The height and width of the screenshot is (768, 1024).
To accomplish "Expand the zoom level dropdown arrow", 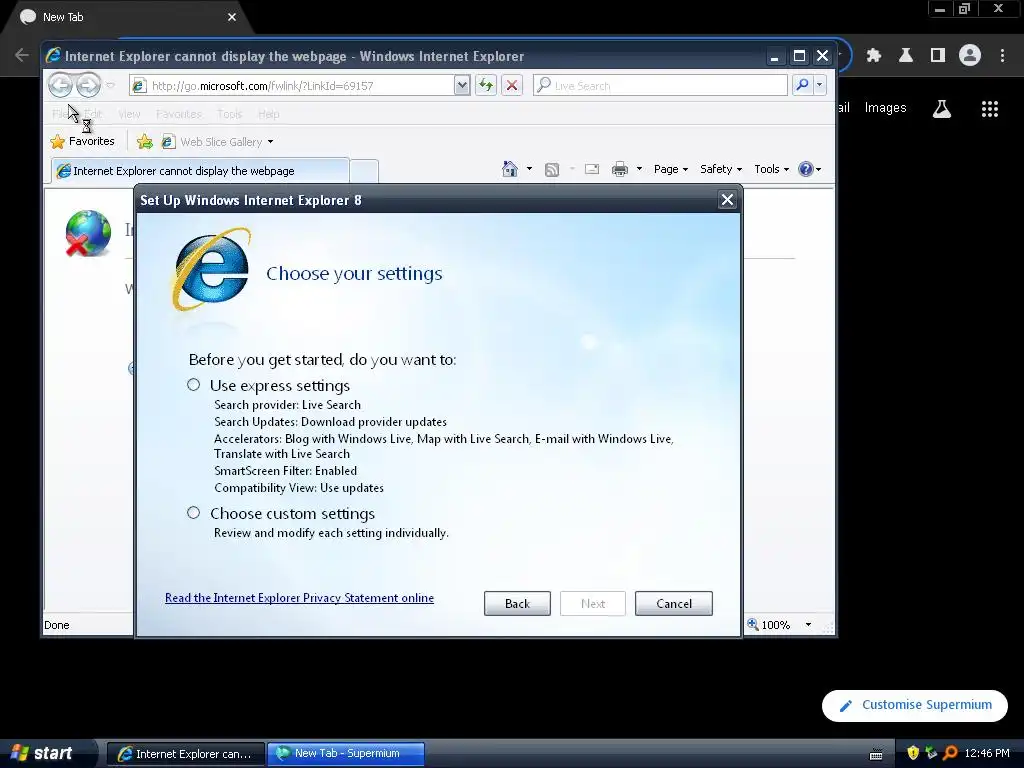I will [x=808, y=625].
